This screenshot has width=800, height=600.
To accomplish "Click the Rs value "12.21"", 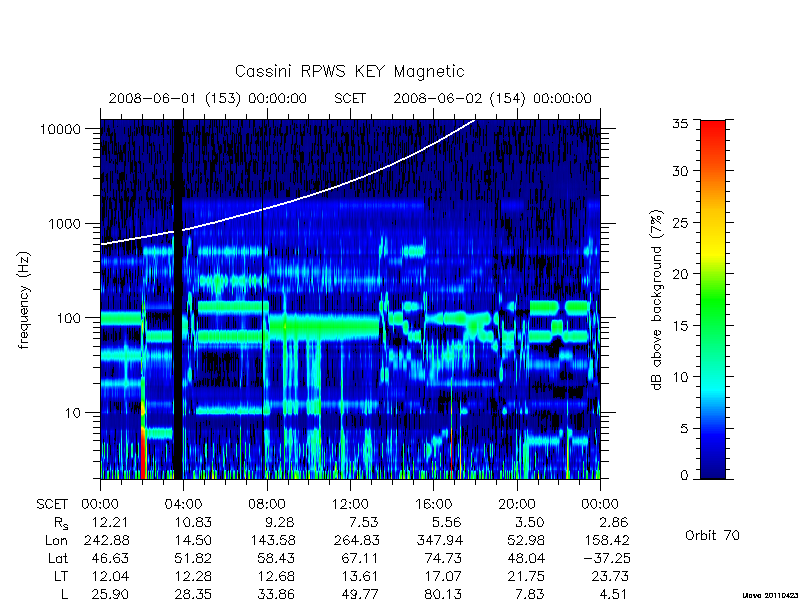I will pyautogui.click(x=110, y=522).
